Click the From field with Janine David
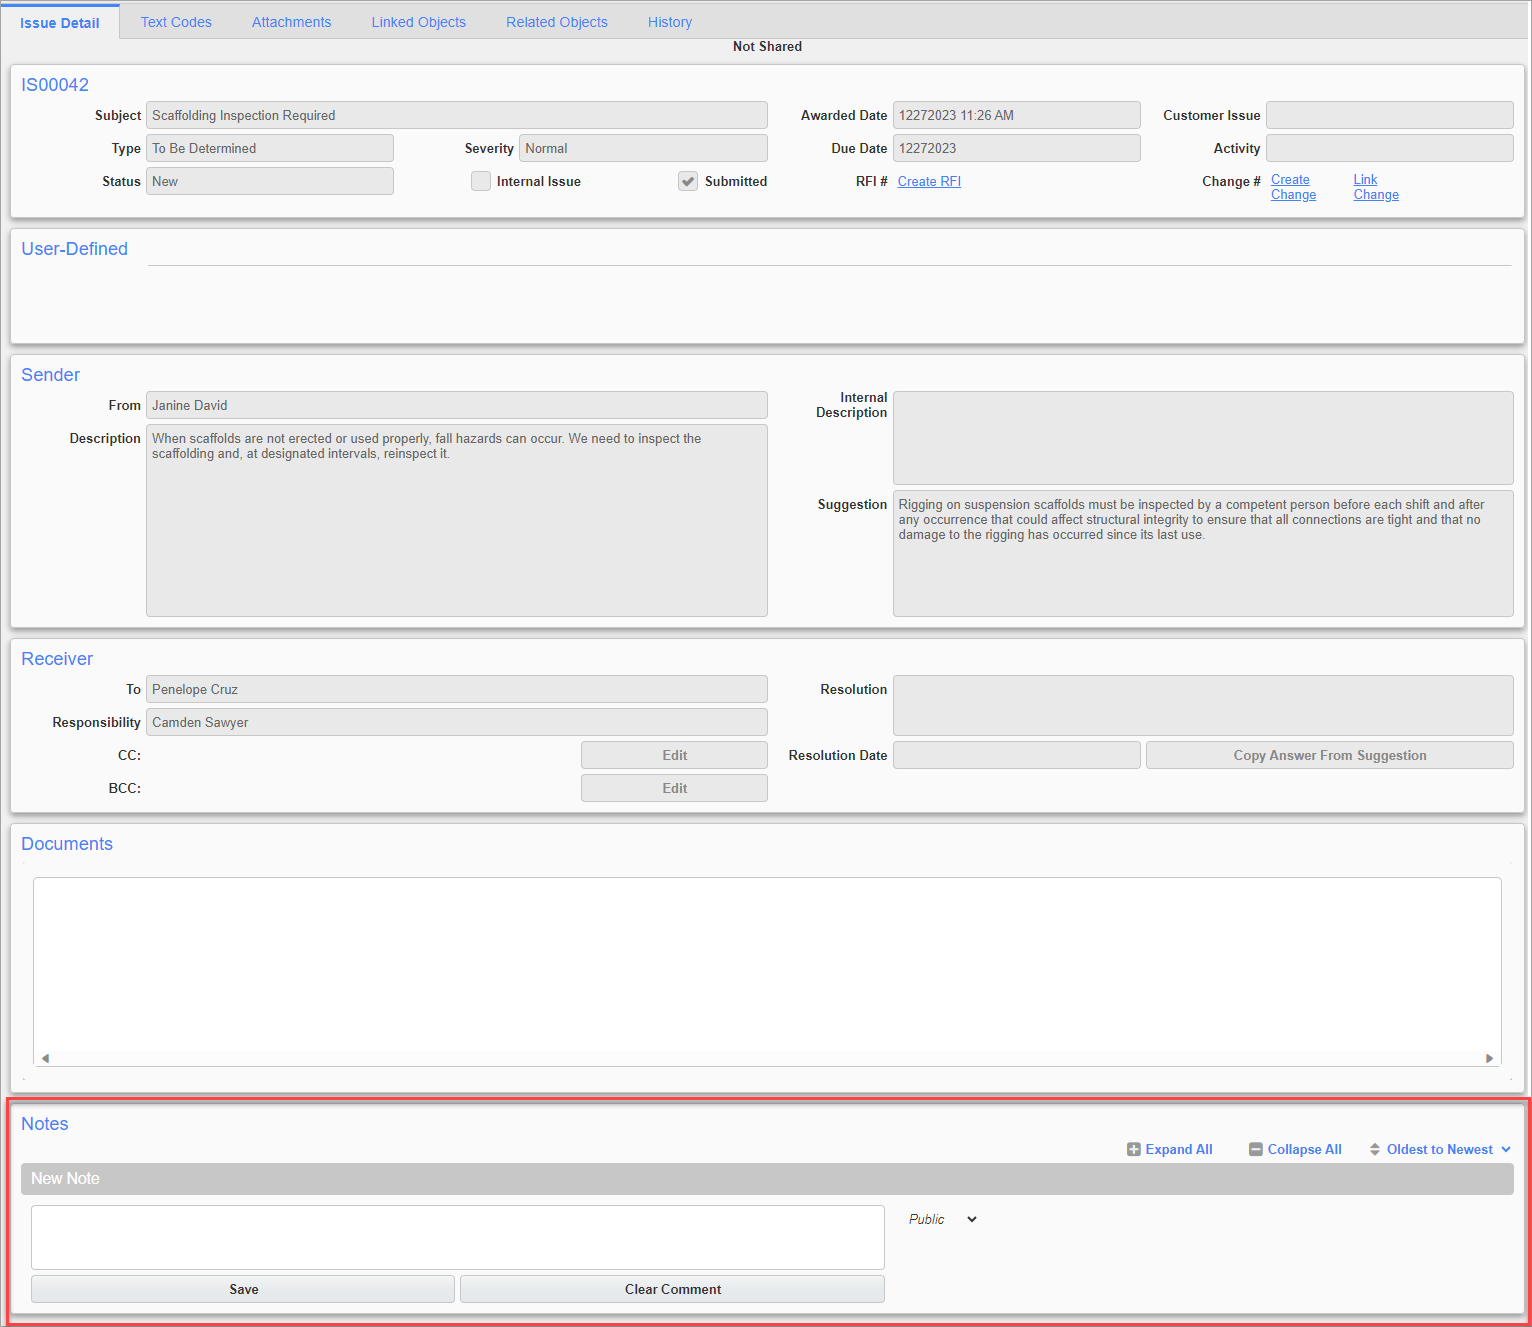Image resolution: width=1532 pixels, height=1327 pixels. tap(457, 405)
